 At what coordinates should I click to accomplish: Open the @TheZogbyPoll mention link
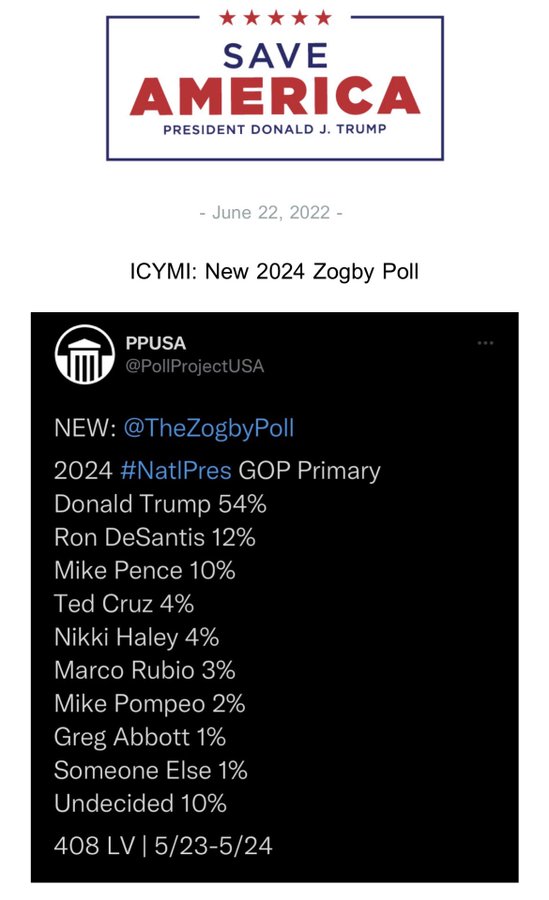(x=209, y=428)
